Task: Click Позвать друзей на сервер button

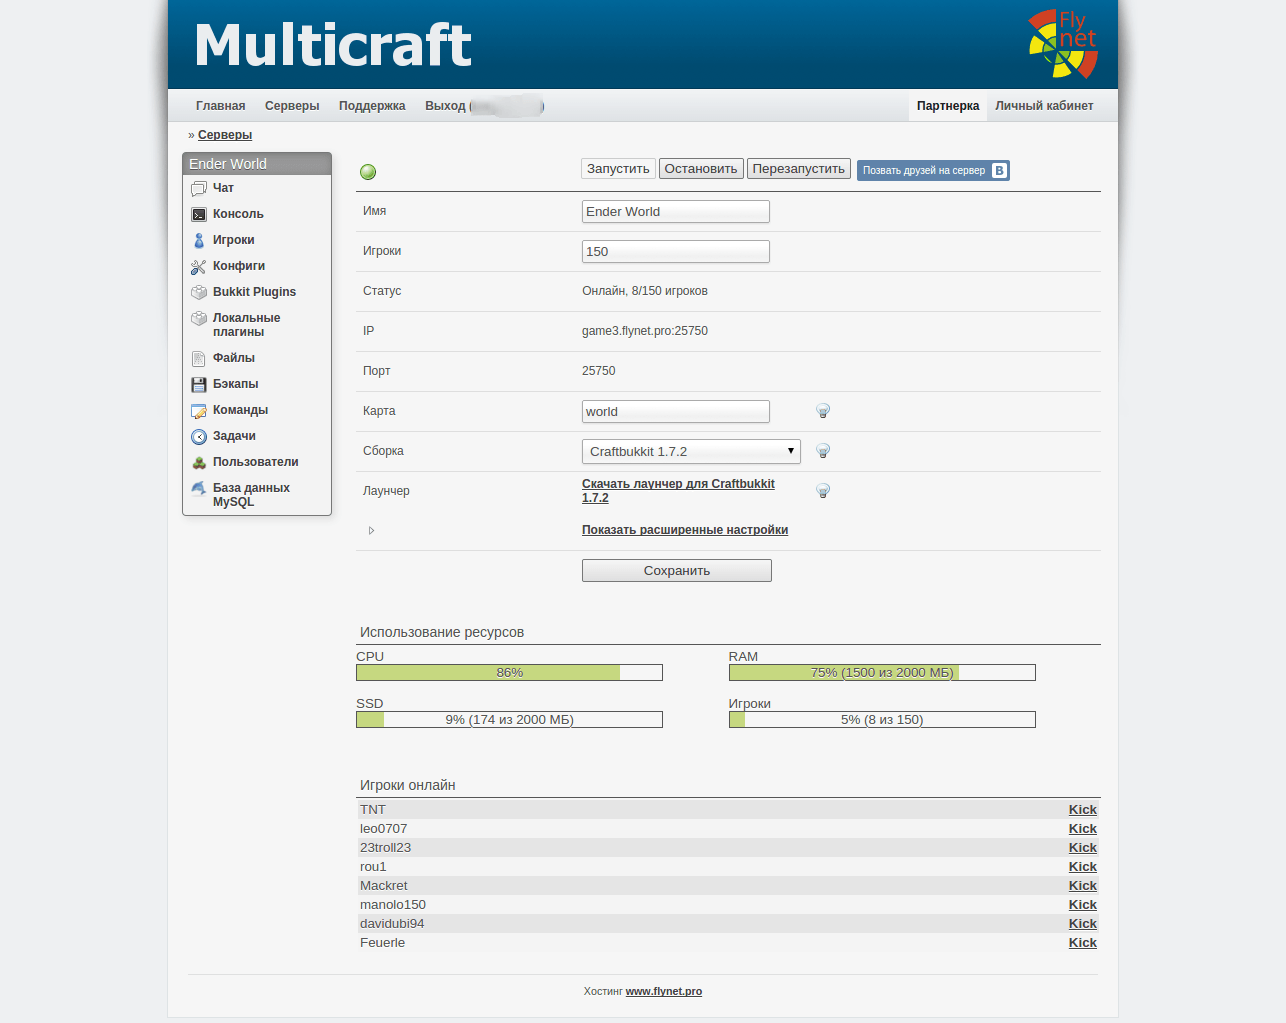Action: (x=933, y=171)
